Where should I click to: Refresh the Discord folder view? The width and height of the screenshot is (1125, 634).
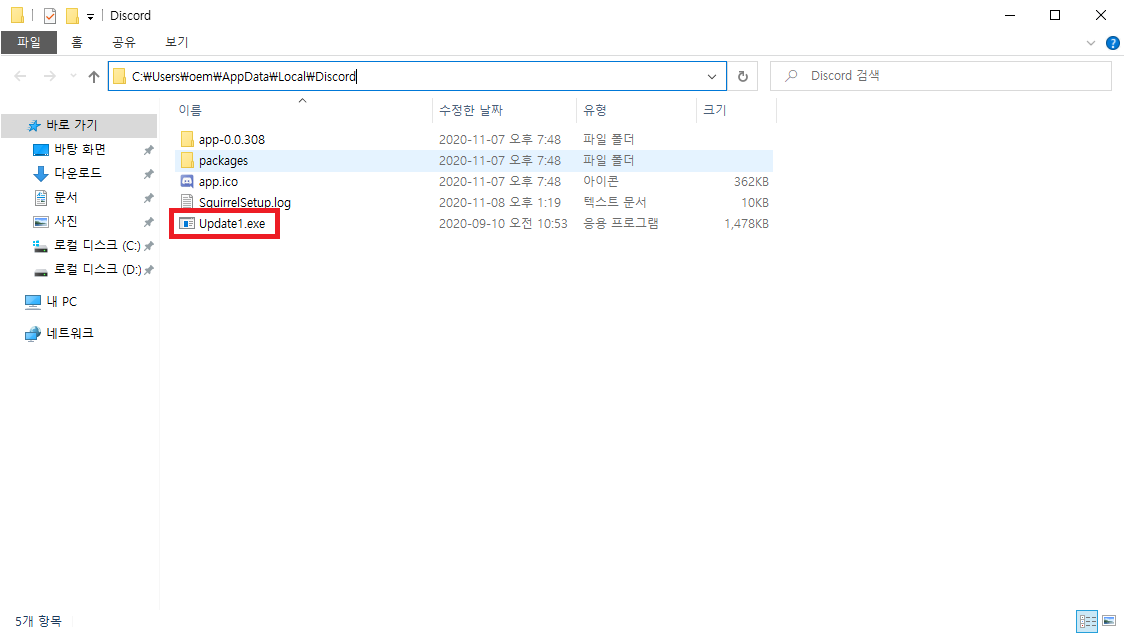[743, 76]
